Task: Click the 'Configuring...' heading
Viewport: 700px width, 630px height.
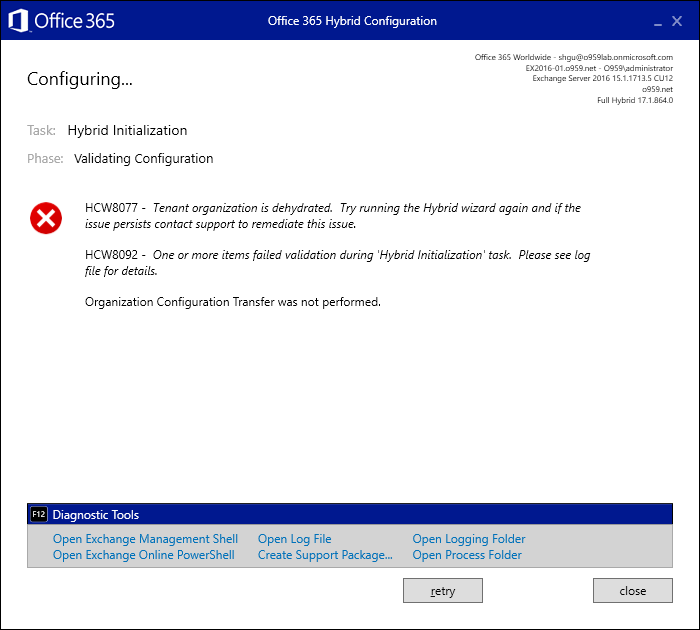Action: 80,79
